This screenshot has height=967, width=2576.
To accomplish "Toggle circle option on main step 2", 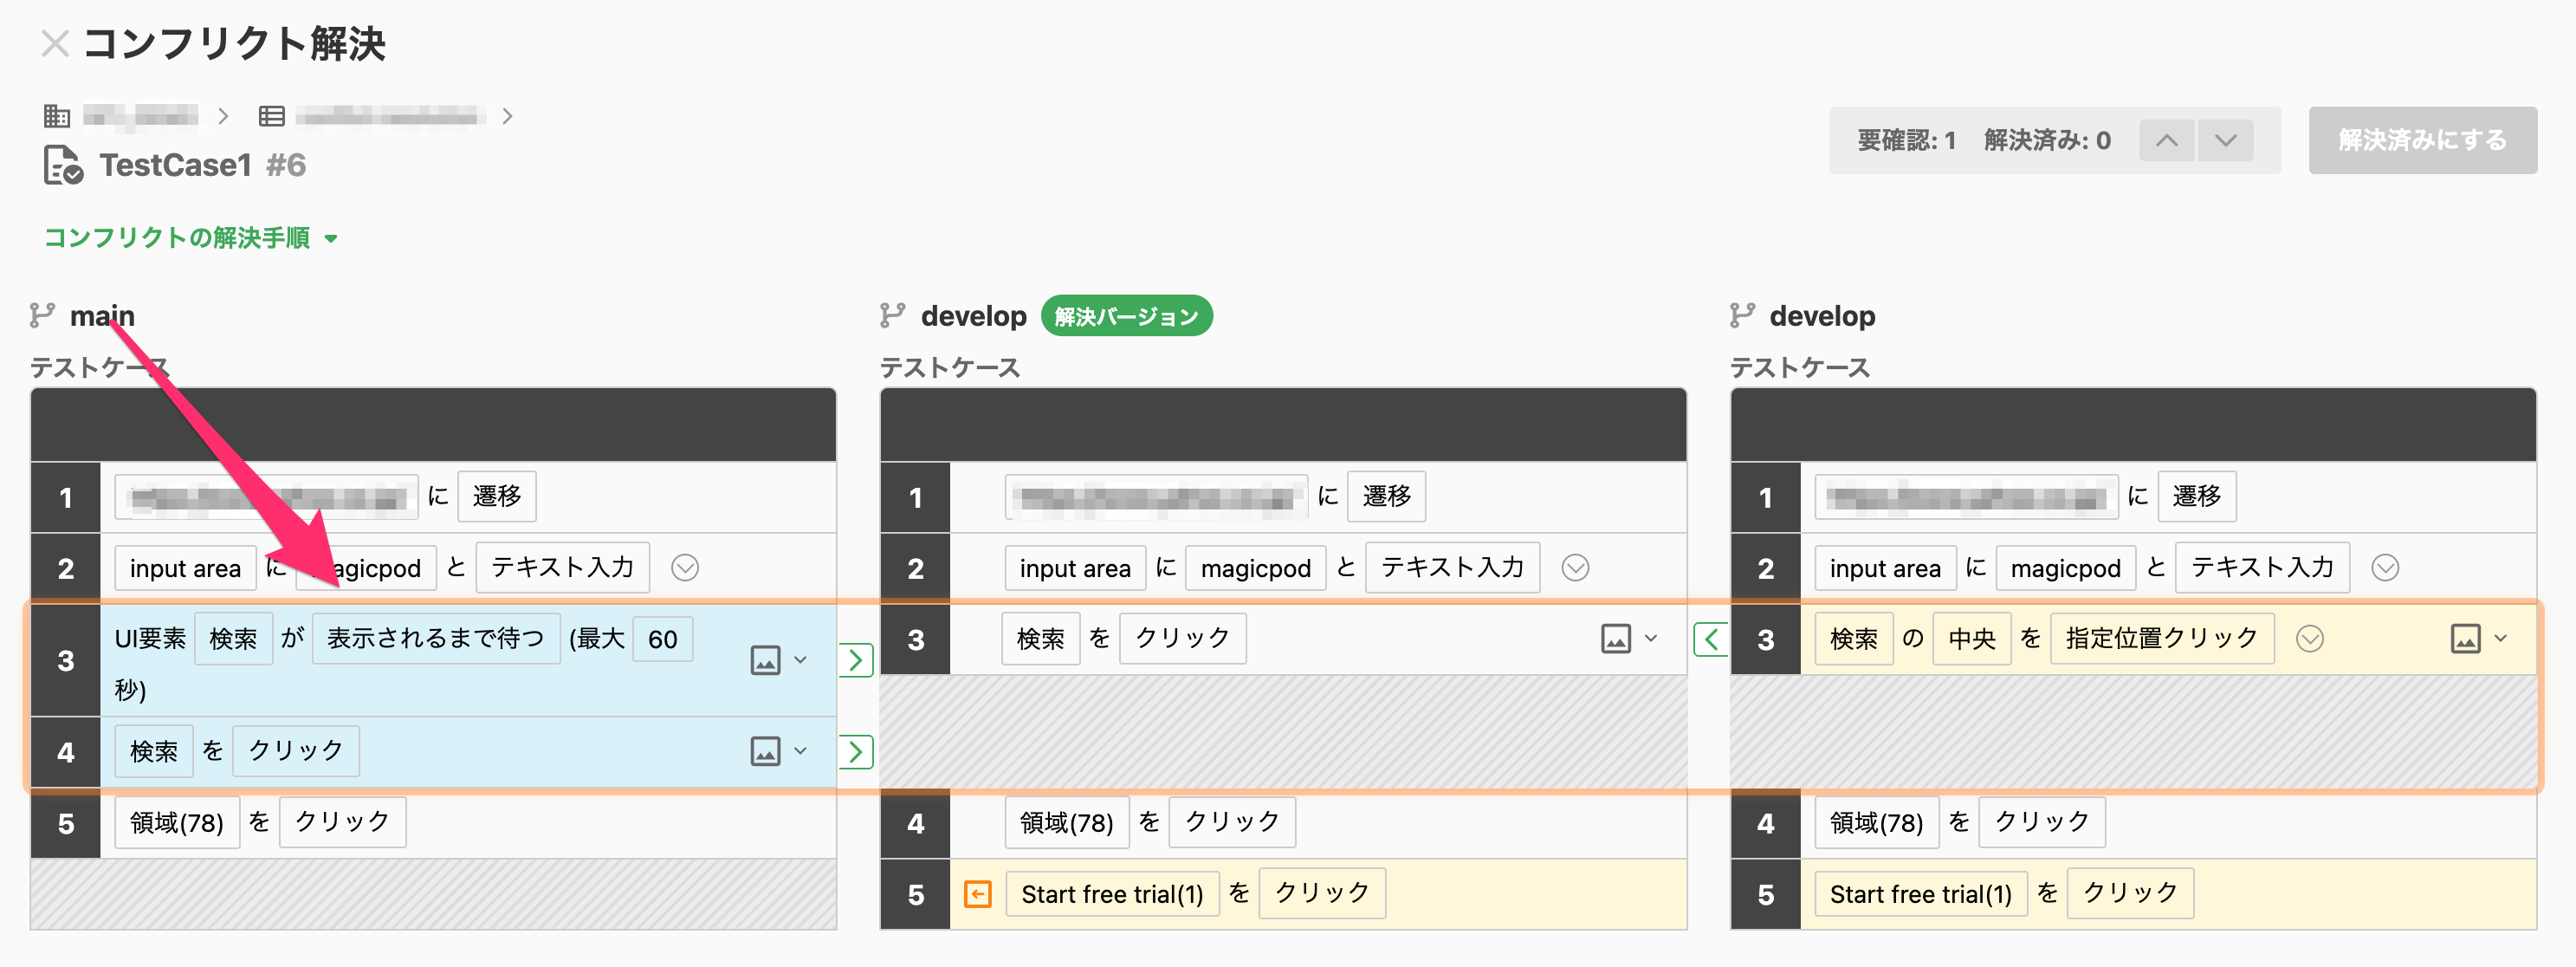I will click(x=685, y=568).
